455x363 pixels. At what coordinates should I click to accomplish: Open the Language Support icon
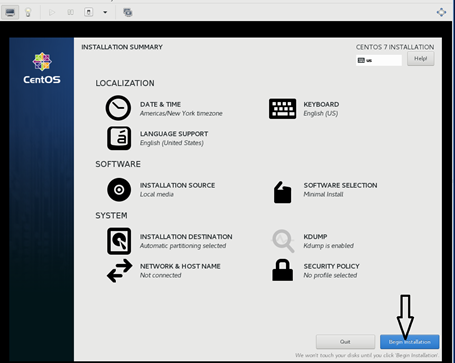119,138
